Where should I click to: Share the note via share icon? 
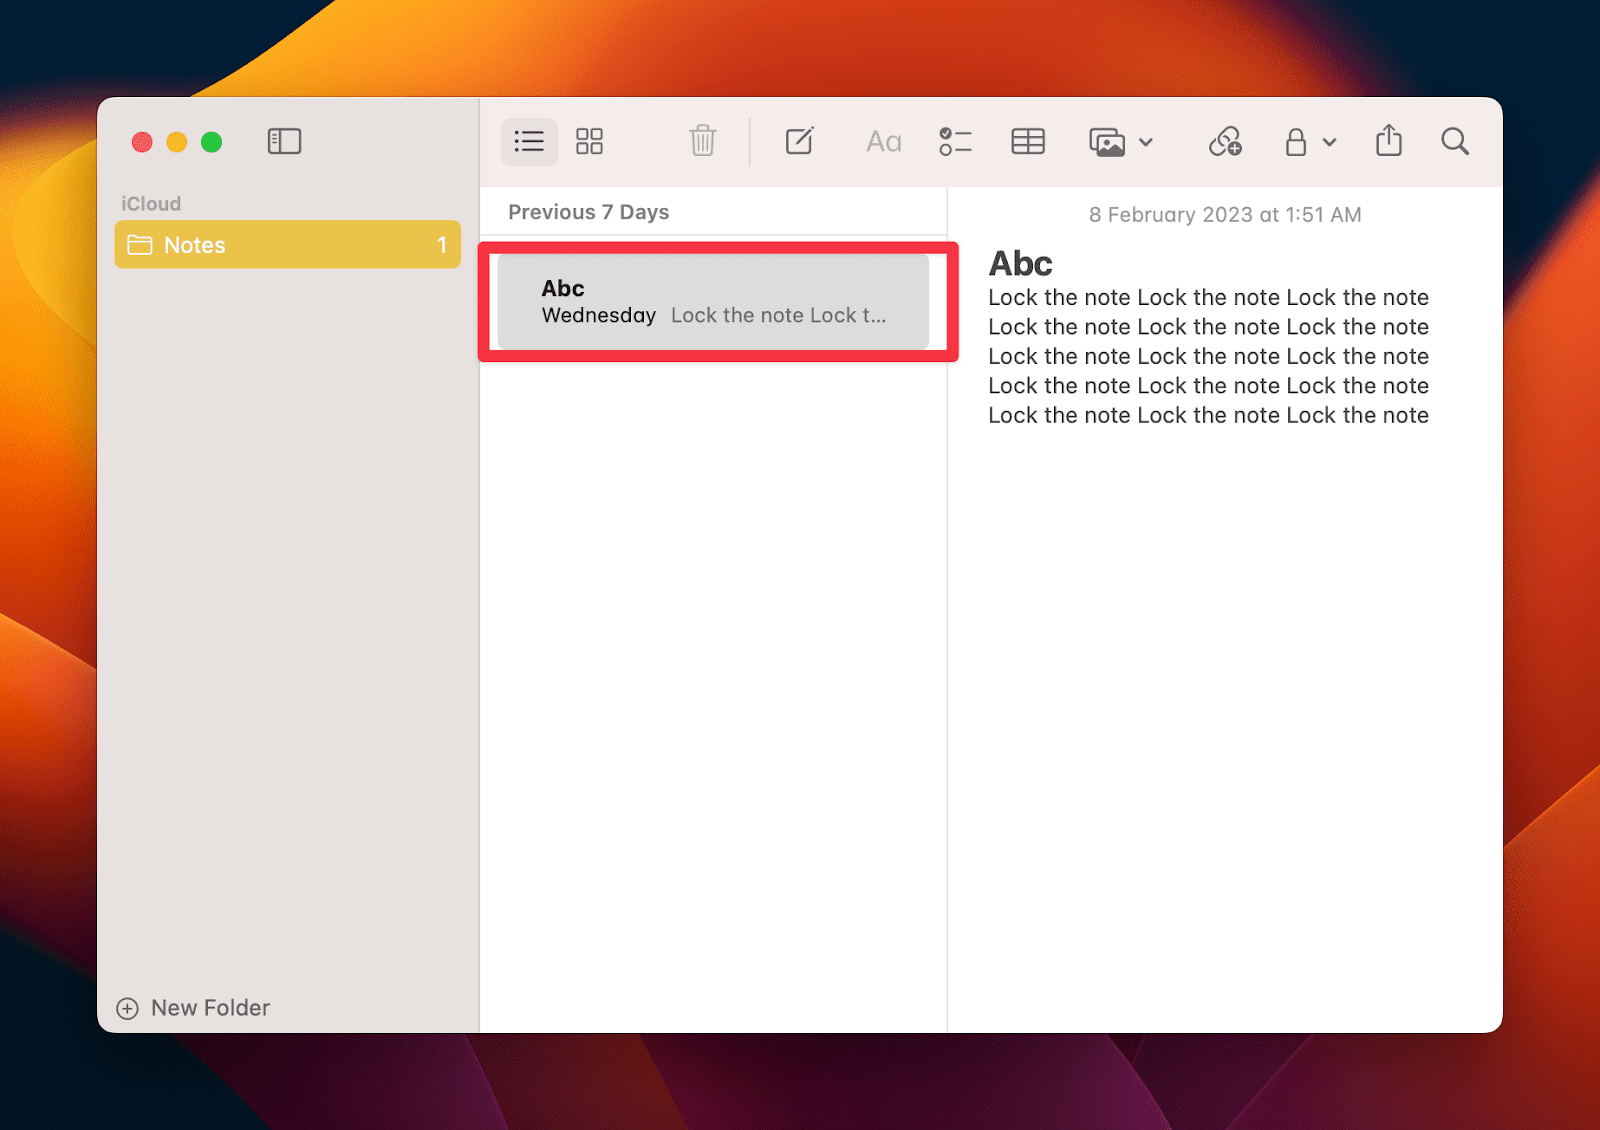pyautogui.click(x=1389, y=140)
